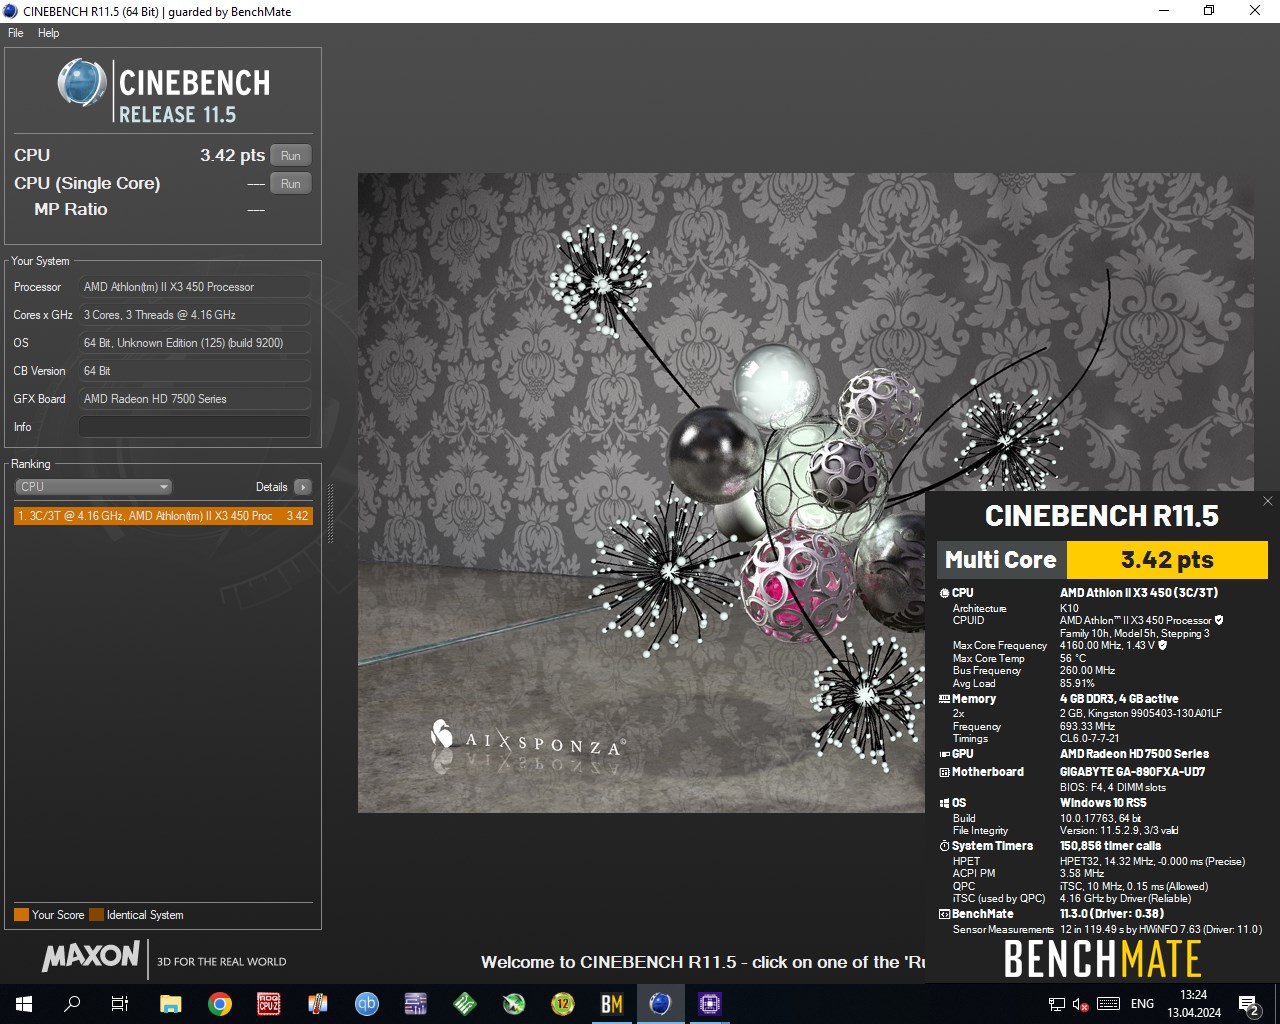Image resolution: width=1280 pixels, height=1024 pixels.
Task: Click the Memory icon in BenchMate panel
Action: point(945,699)
